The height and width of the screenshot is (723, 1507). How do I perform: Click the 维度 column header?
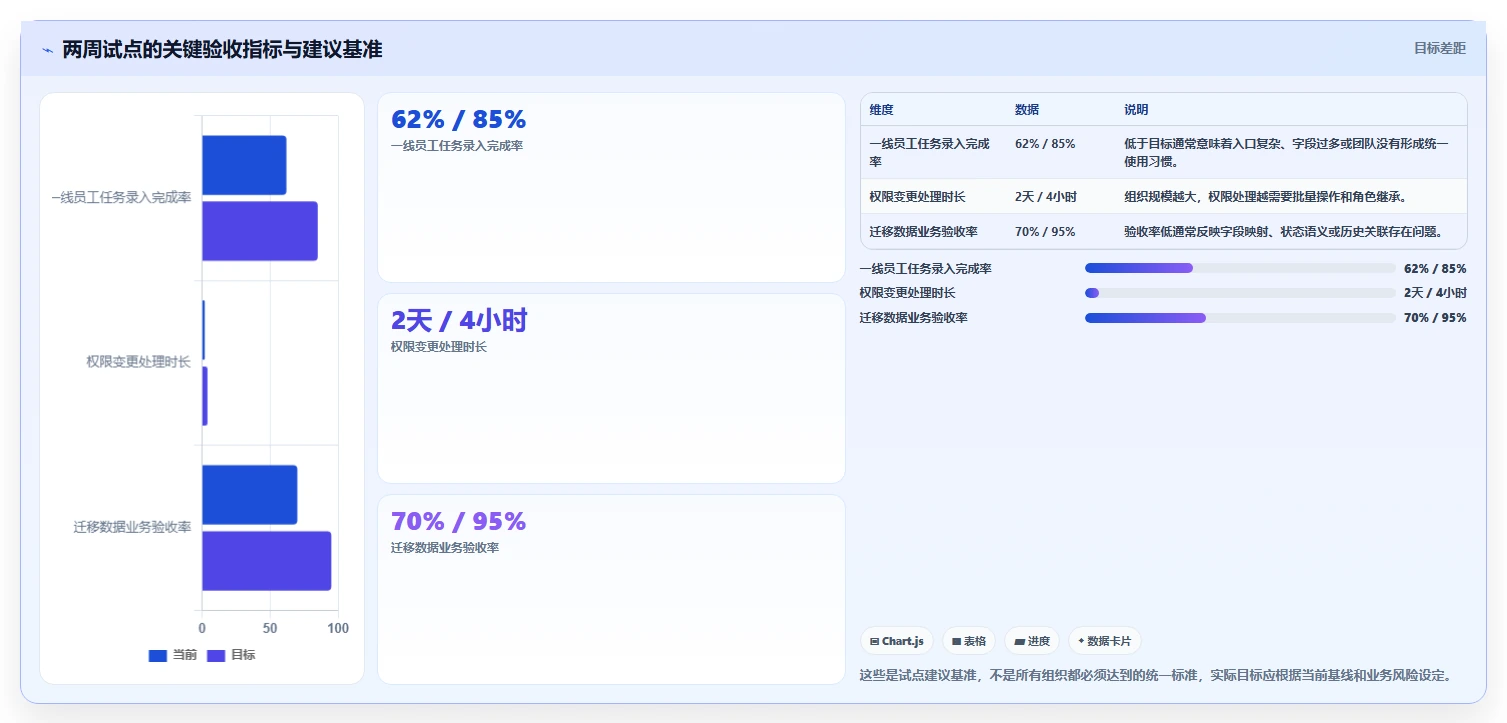tap(881, 110)
